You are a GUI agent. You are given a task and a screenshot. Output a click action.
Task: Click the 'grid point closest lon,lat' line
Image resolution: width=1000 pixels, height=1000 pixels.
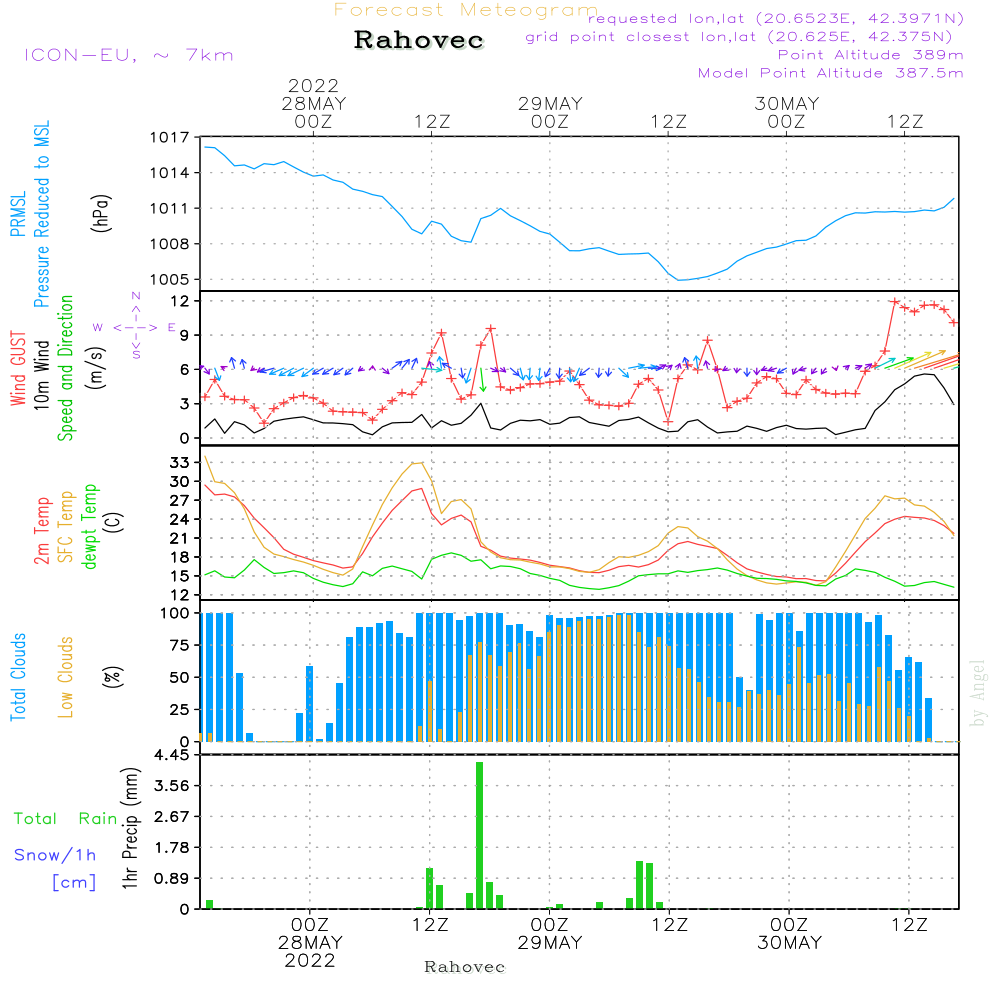pos(739,37)
